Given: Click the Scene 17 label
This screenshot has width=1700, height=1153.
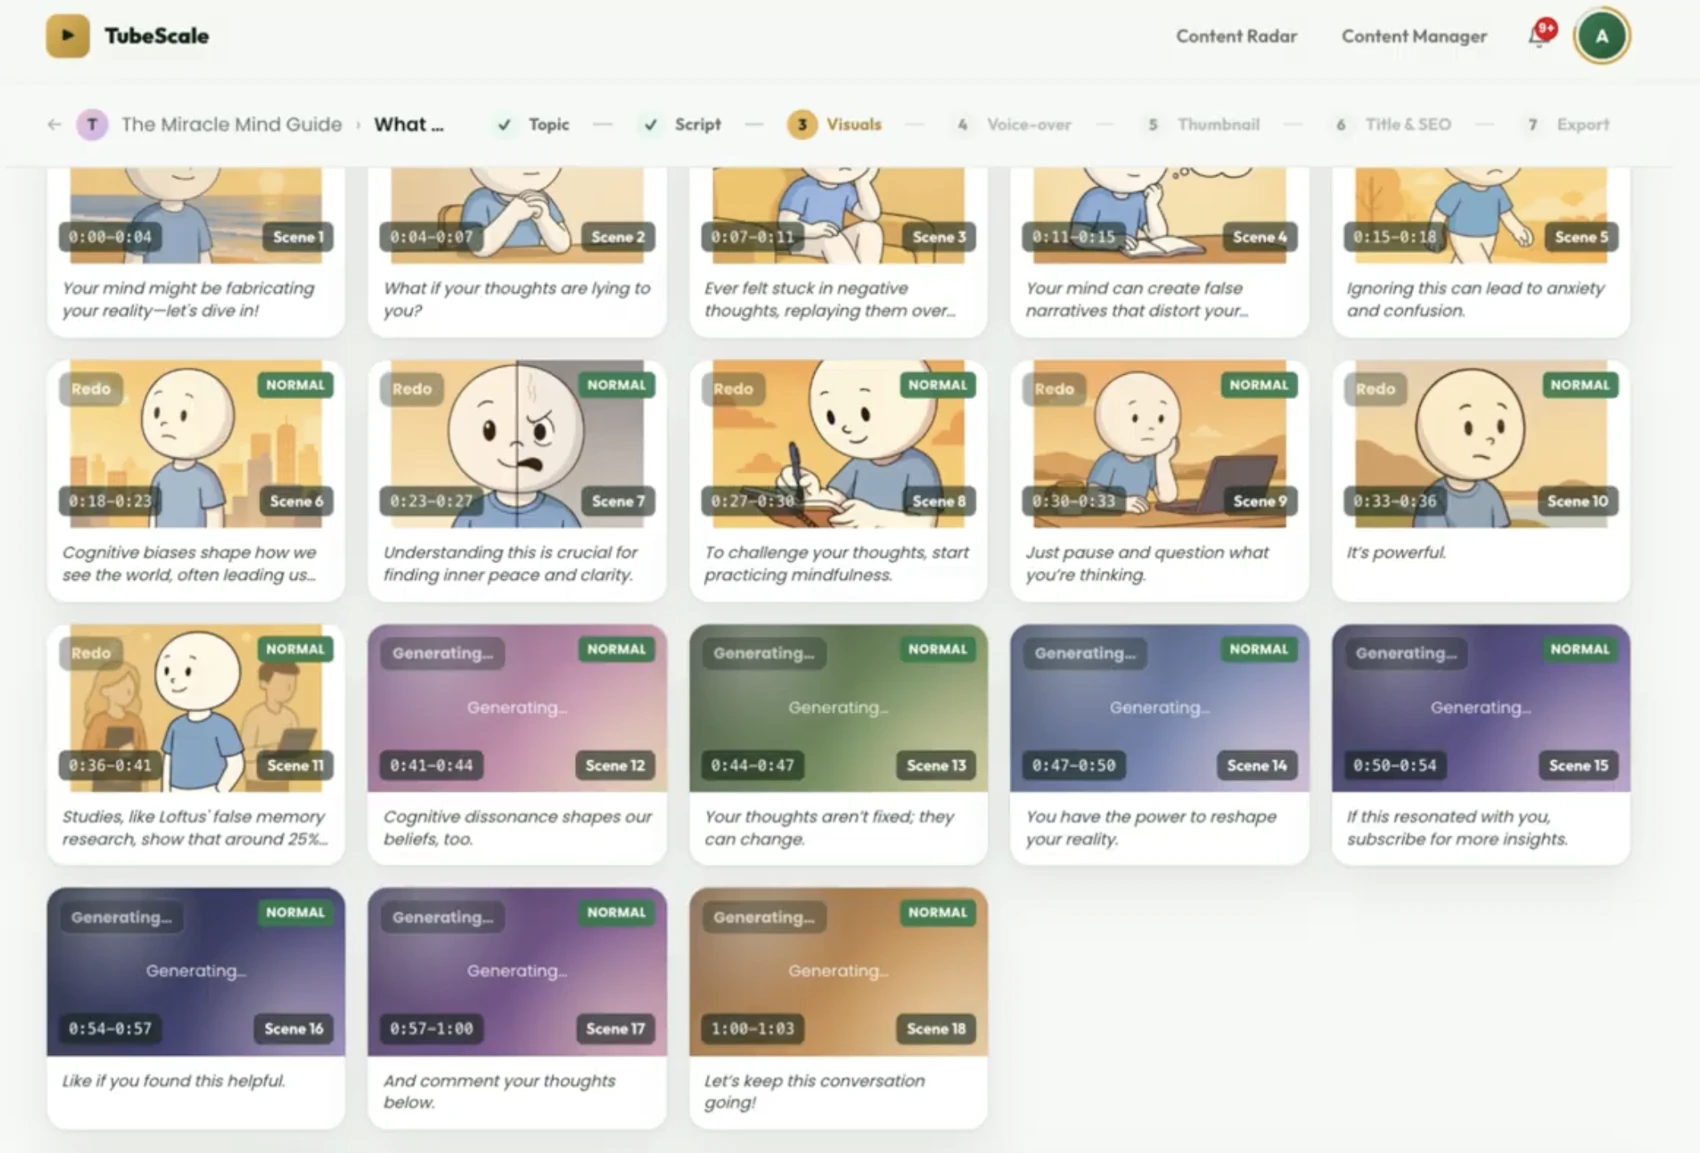Looking at the screenshot, I should [615, 1028].
